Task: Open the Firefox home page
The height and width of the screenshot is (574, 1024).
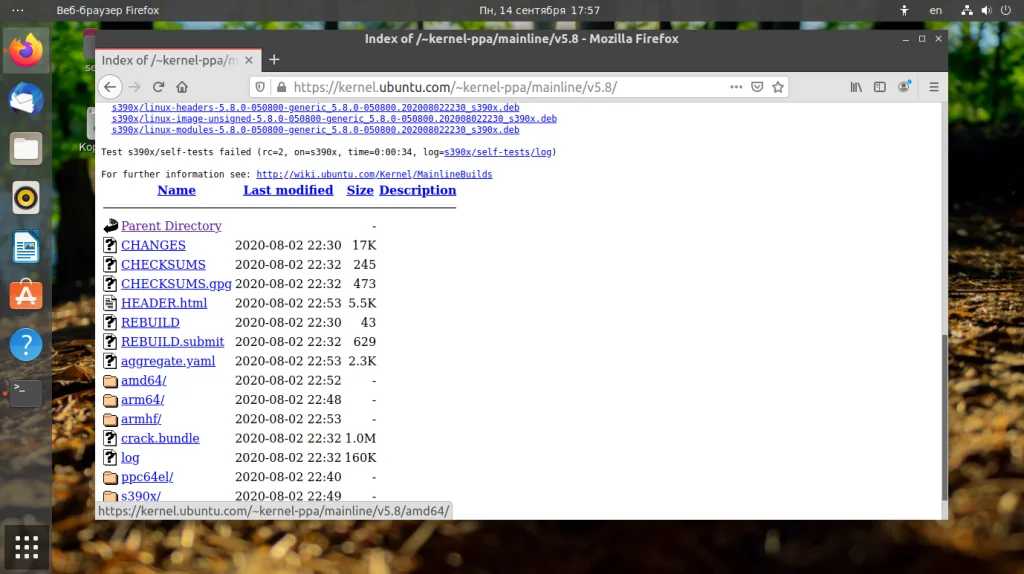Action: click(x=182, y=87)
